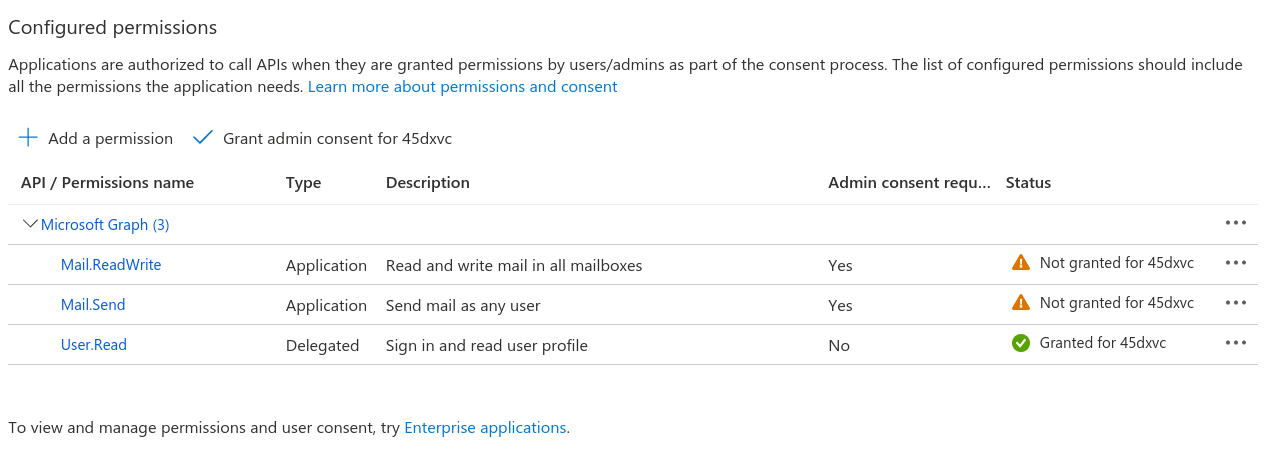Sort by API / Permissions name column header

pos(107,183)
